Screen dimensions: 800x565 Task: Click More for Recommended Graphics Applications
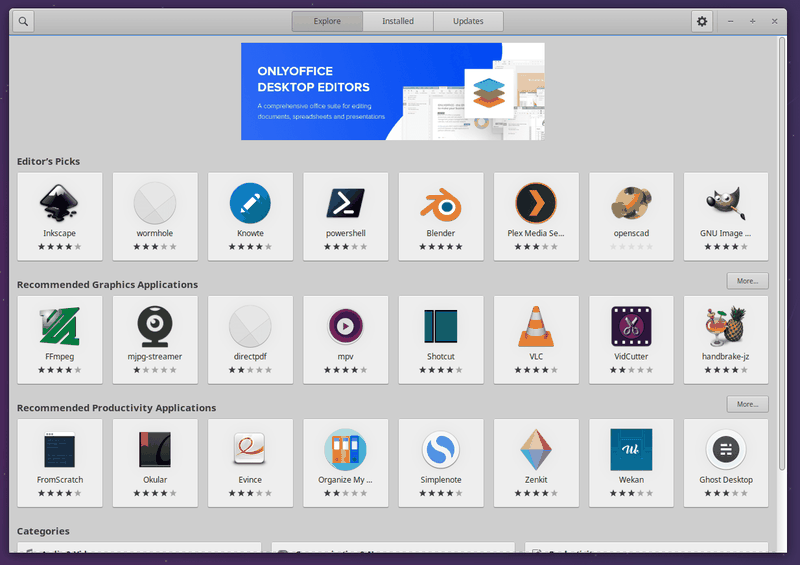pyautogui.click(x=747, y=281)
